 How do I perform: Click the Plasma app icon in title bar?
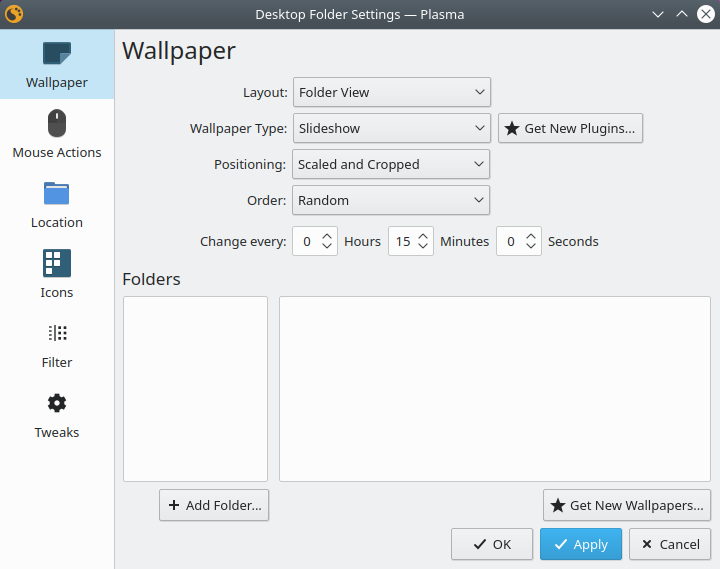pos(15,14)
